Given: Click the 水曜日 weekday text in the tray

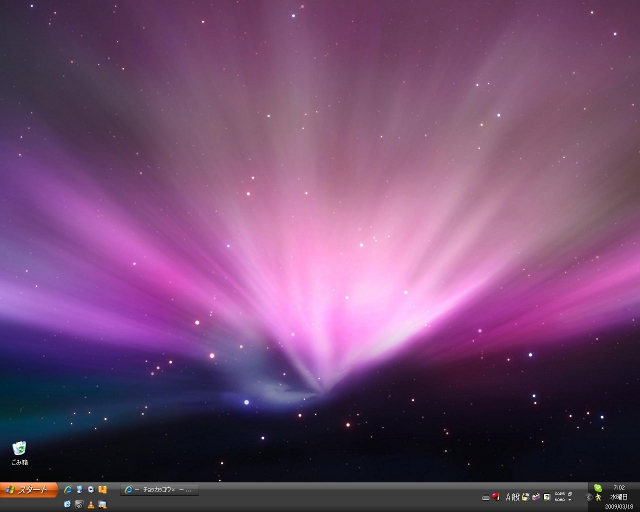Looking at the screenshot, I should pos(619,497).
